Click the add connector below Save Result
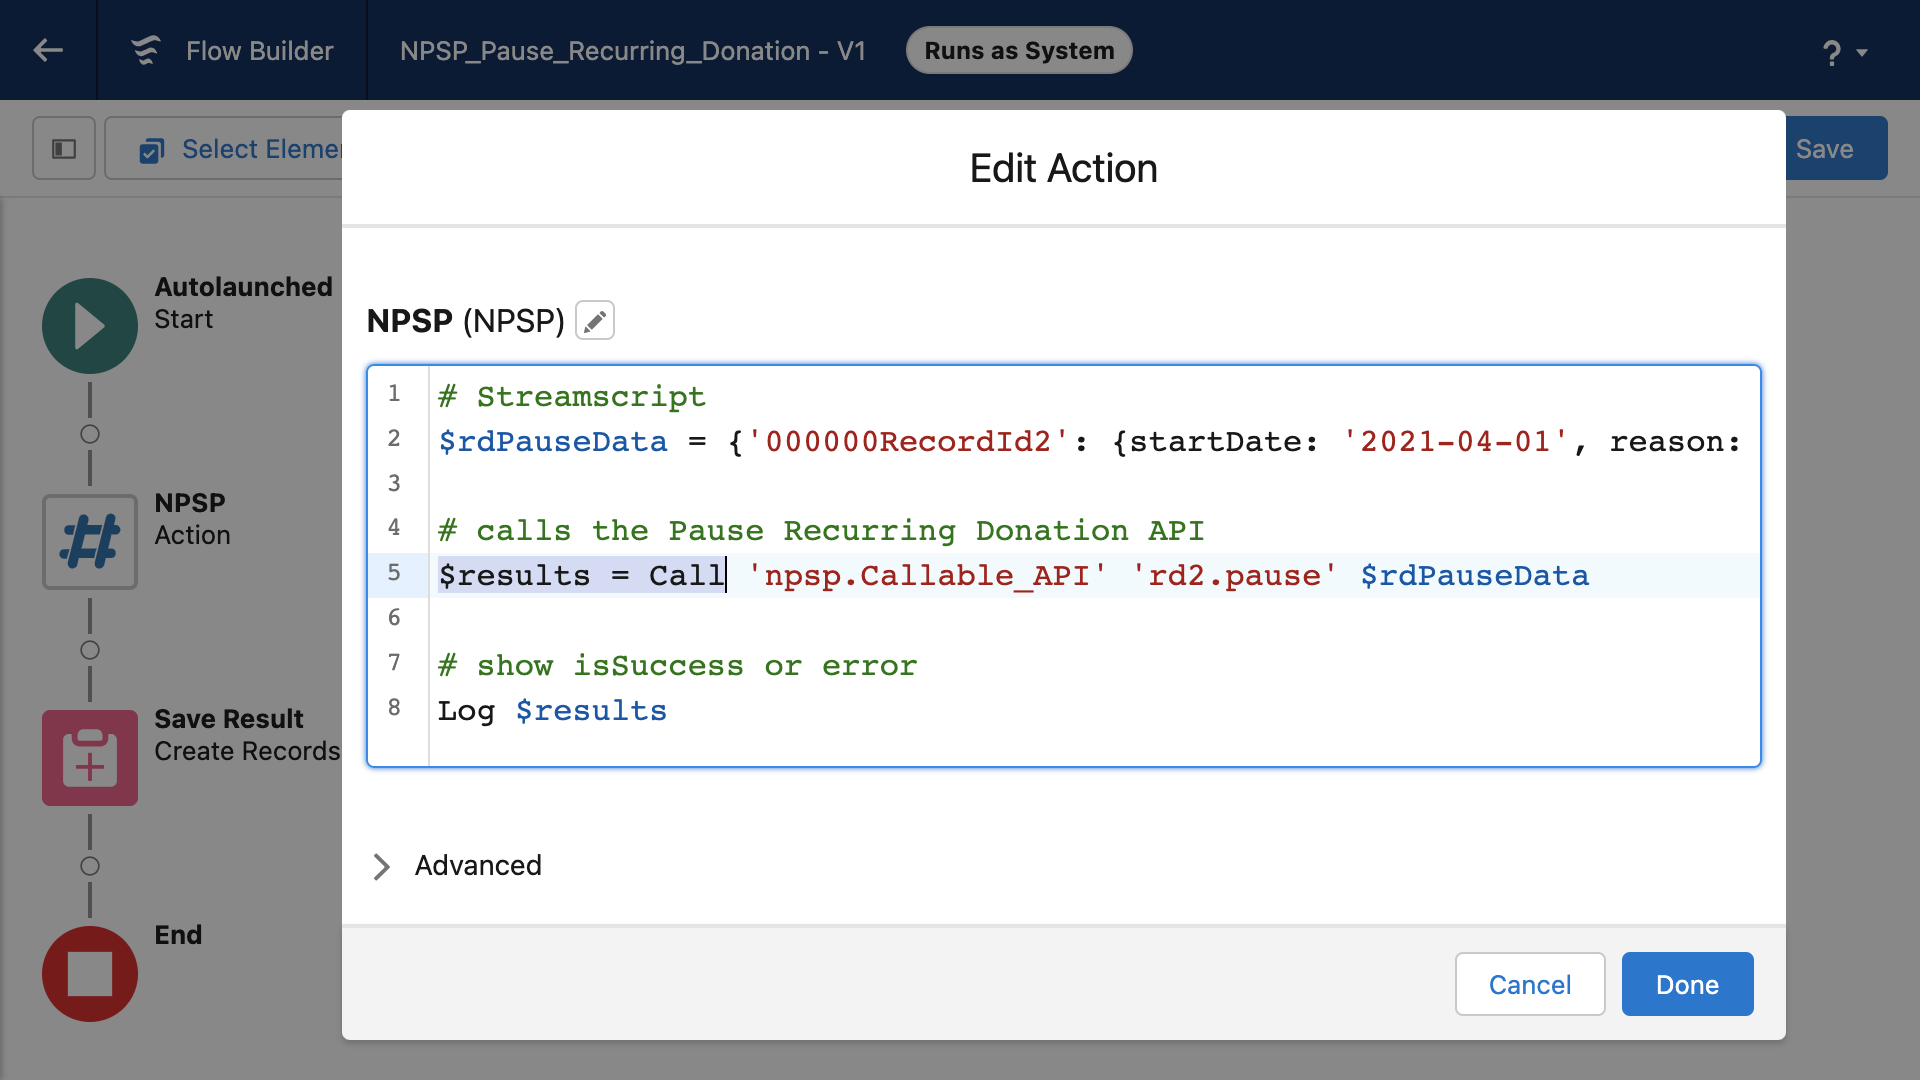 (90, 866)
